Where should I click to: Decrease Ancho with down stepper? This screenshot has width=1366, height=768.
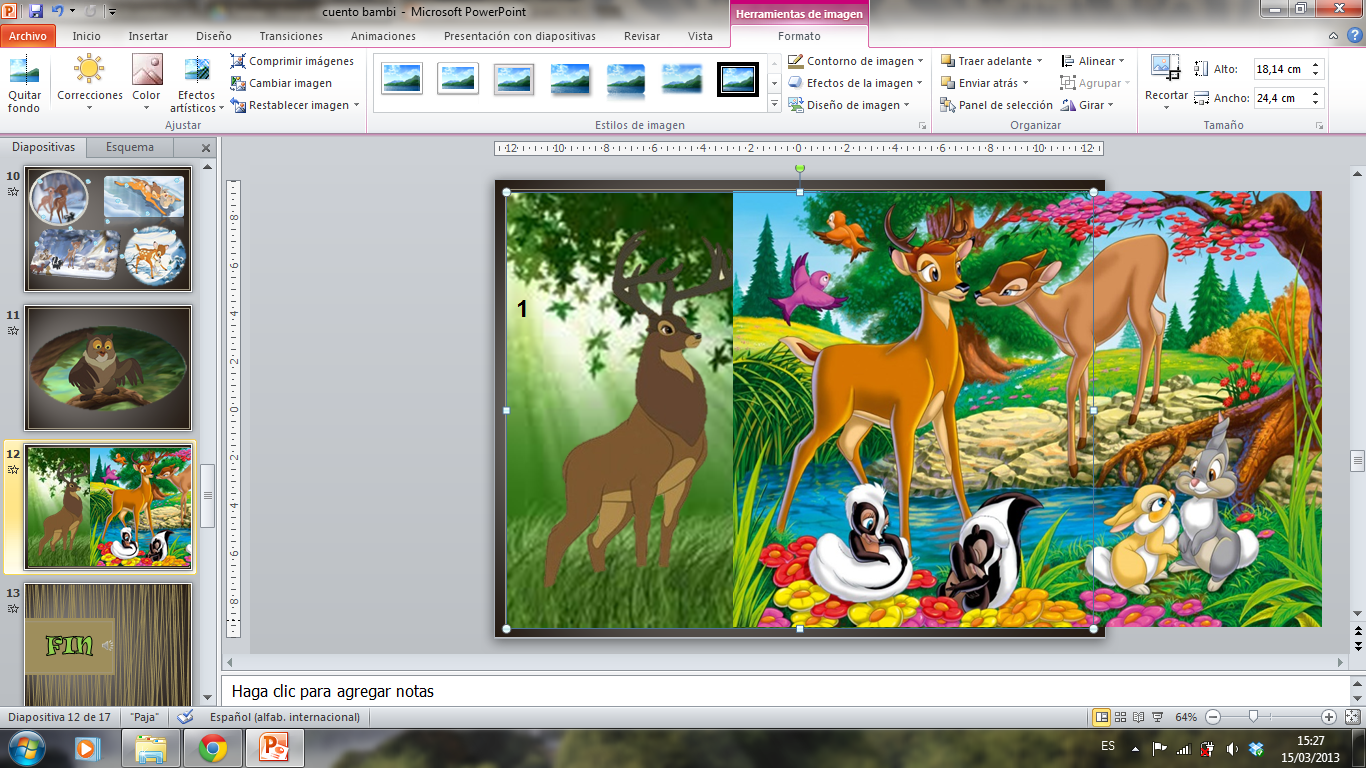click(x=1316, y=103)
